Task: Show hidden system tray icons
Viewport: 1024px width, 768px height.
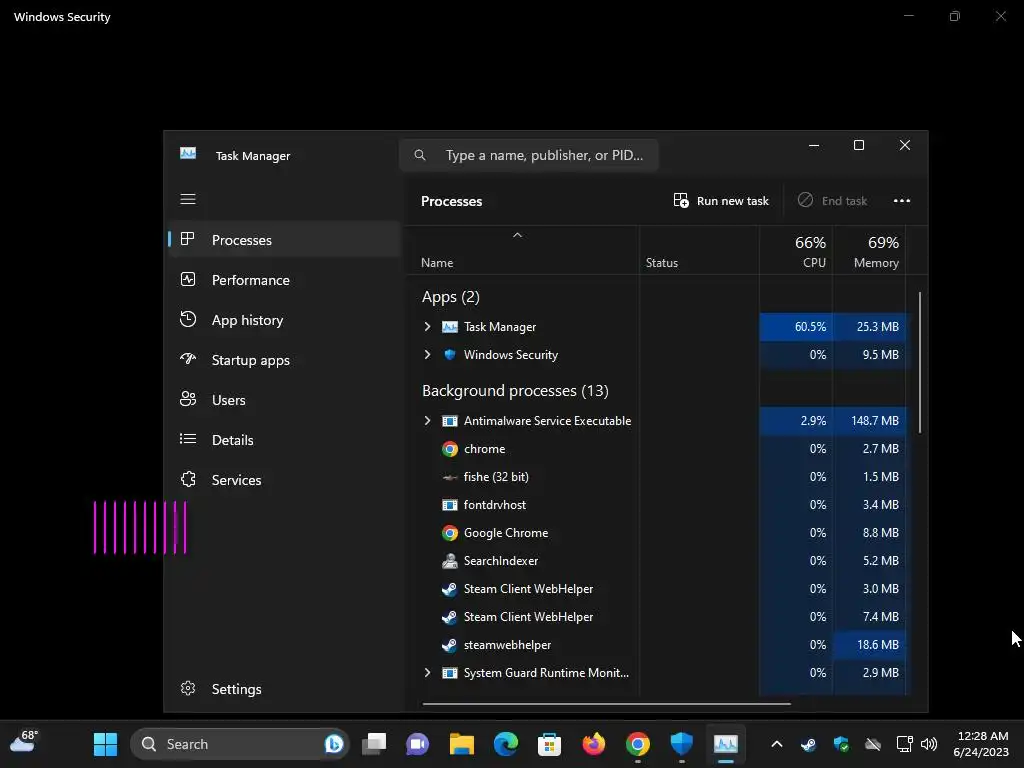Action: [776, 744]
